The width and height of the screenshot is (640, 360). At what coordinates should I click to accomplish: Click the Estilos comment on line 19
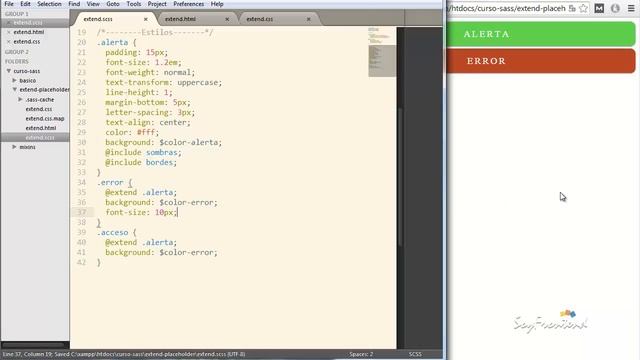click(155, 32)
